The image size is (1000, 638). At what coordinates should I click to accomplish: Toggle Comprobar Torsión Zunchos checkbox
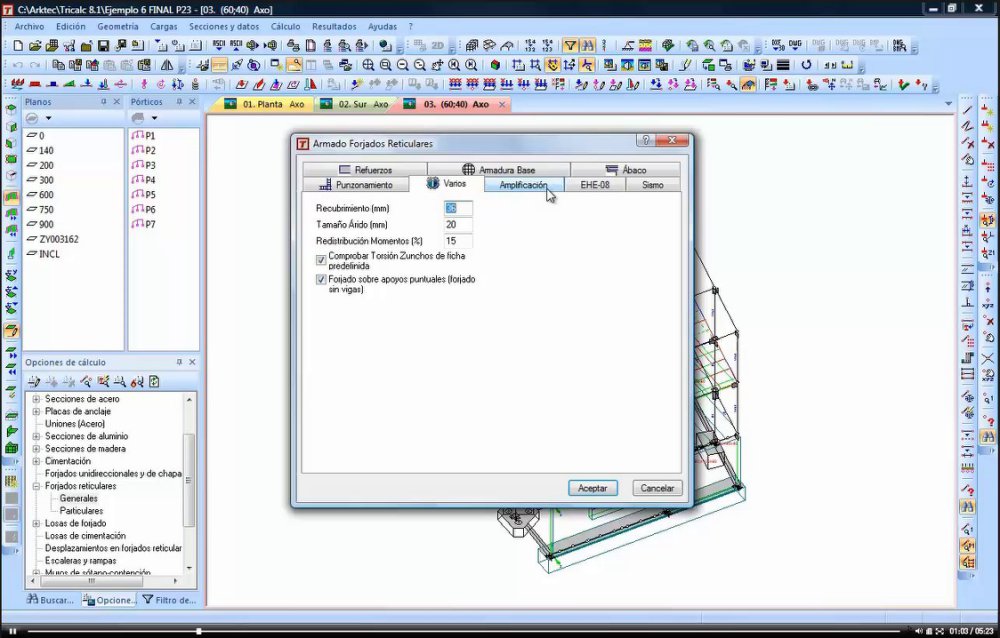tap(321, 260)
